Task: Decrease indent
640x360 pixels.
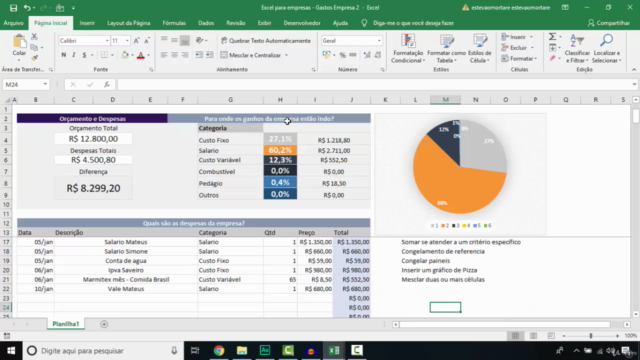Action: [199, 55]
